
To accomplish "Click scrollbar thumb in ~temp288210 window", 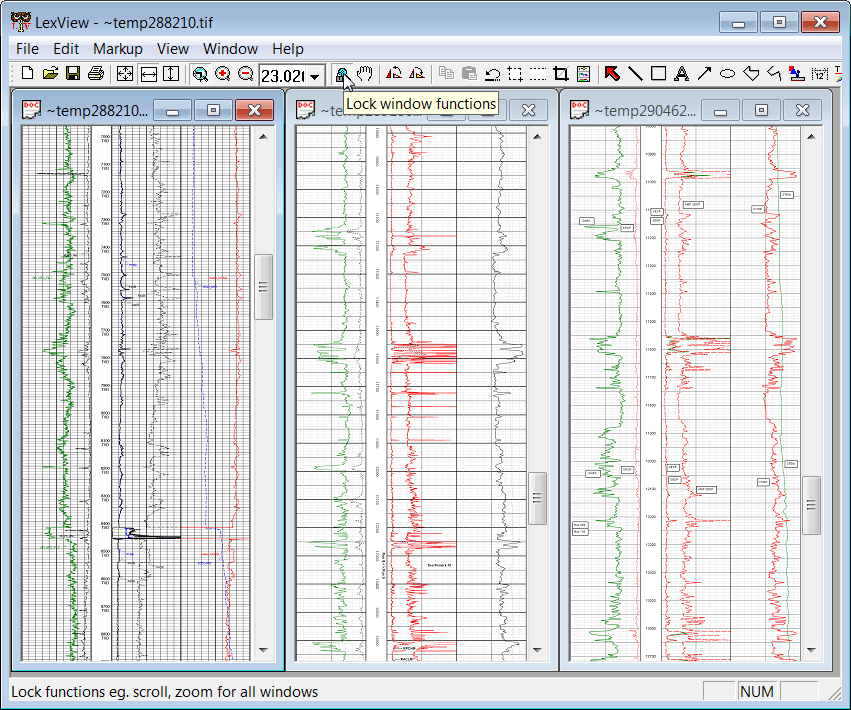I will click(264, 287).
